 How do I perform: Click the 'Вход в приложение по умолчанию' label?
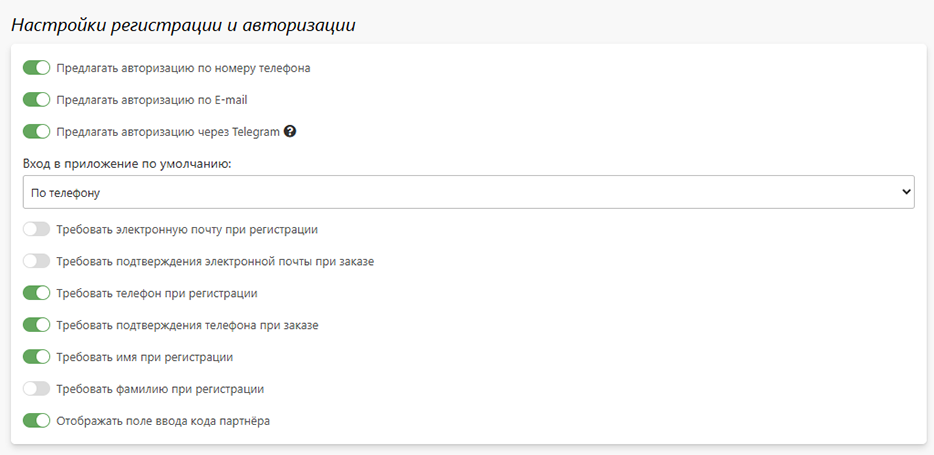click(x=126, y=164)
